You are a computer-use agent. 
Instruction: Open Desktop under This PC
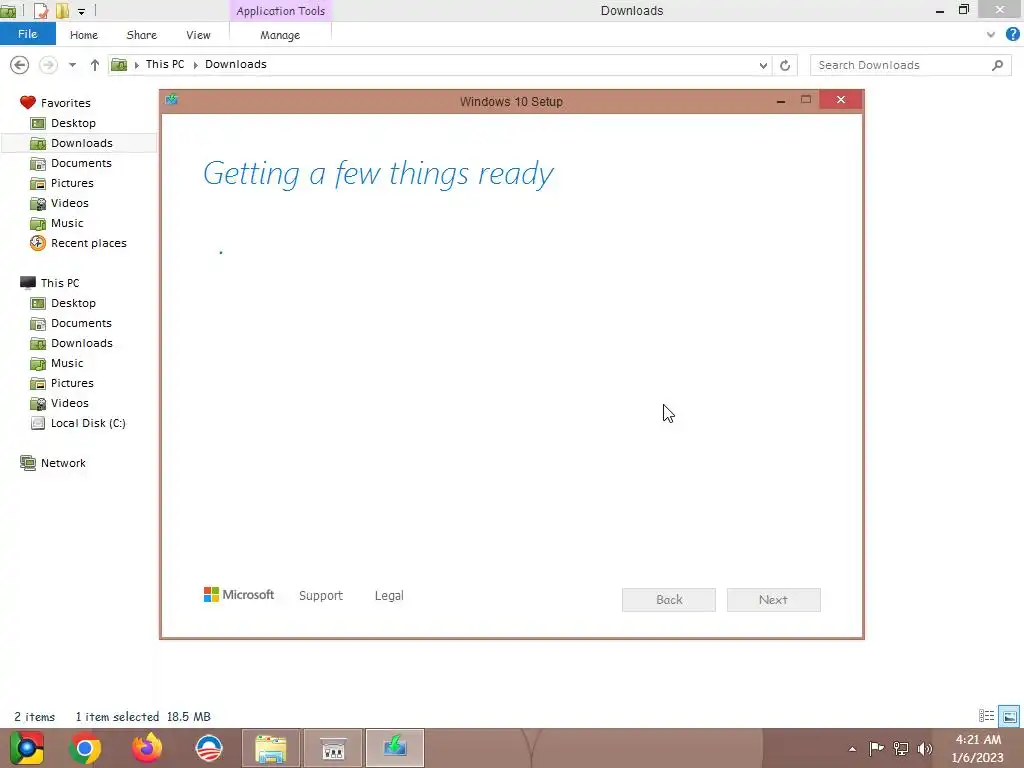pyautogui.click(x=73, y=304)
